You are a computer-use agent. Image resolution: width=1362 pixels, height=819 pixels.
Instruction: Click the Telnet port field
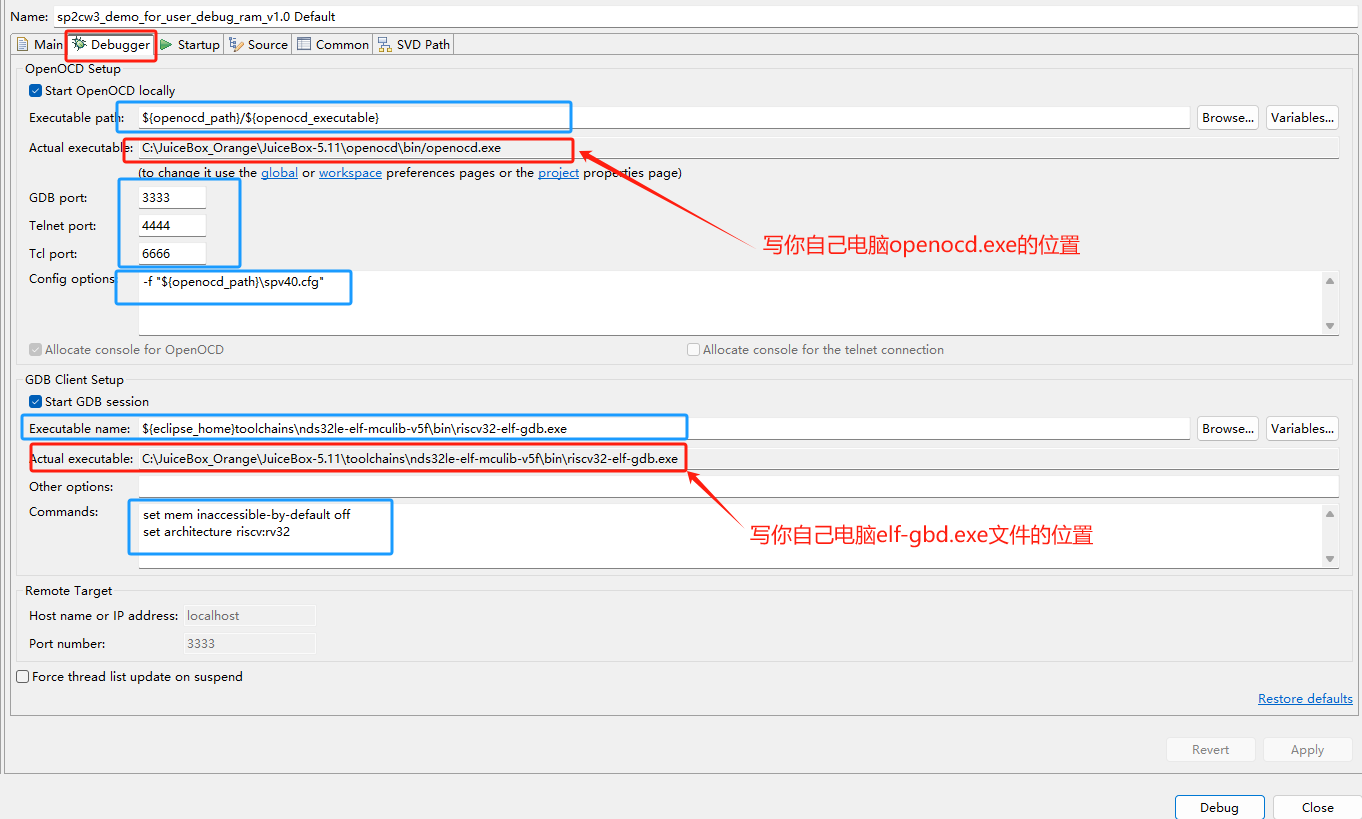coord(172,226)
